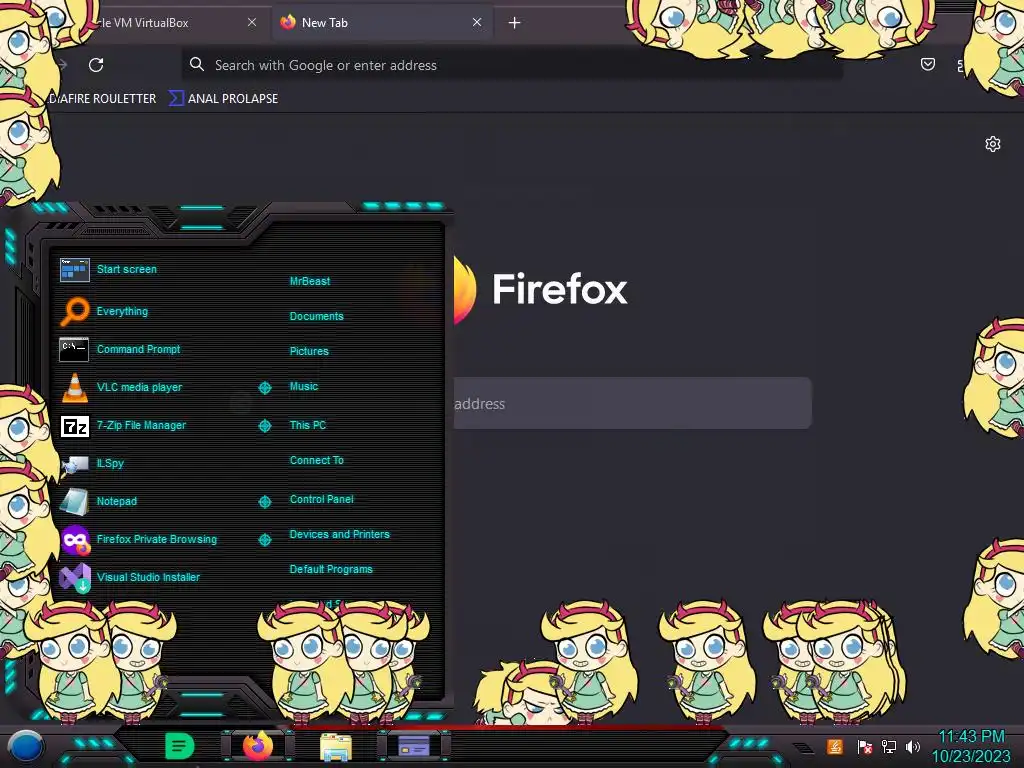
Task: Click the Firefox address bar
Action: (512, 65)
